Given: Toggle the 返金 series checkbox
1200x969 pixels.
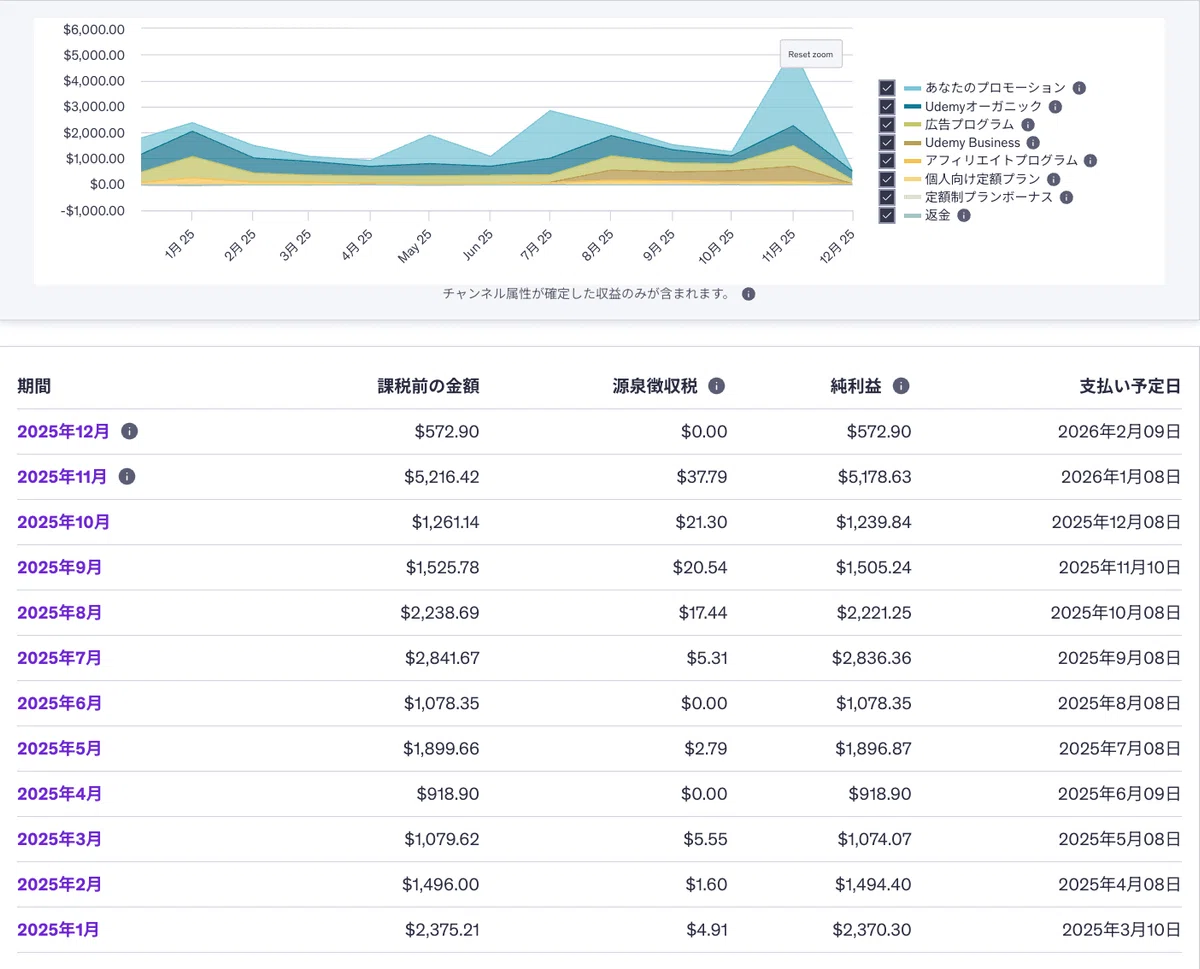Looking at the screenshot, I should [x=887, y=215].
